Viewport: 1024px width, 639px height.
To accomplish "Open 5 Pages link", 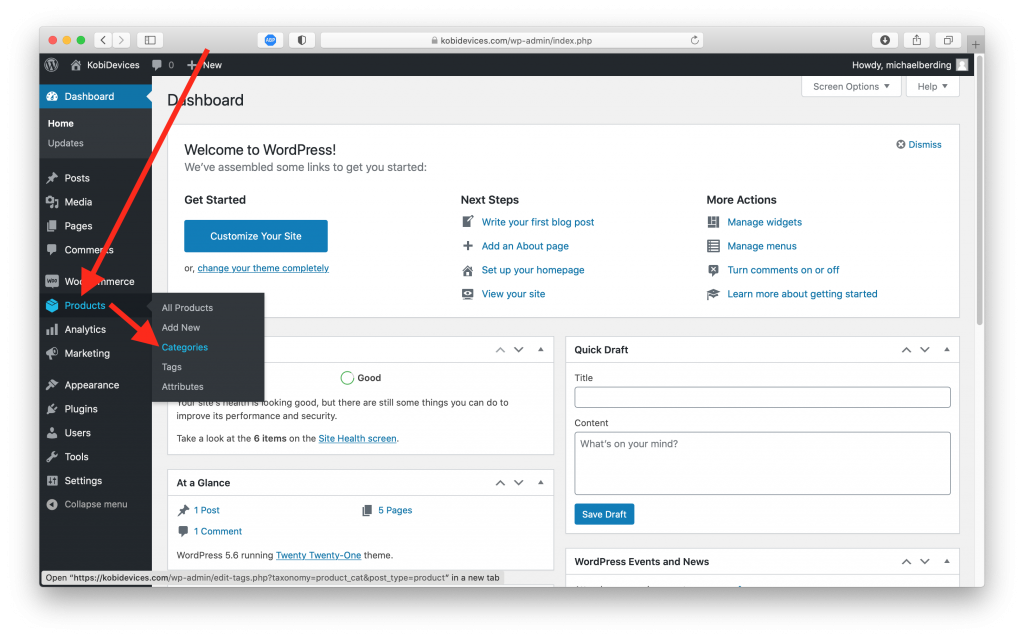I will coord(395,510).
